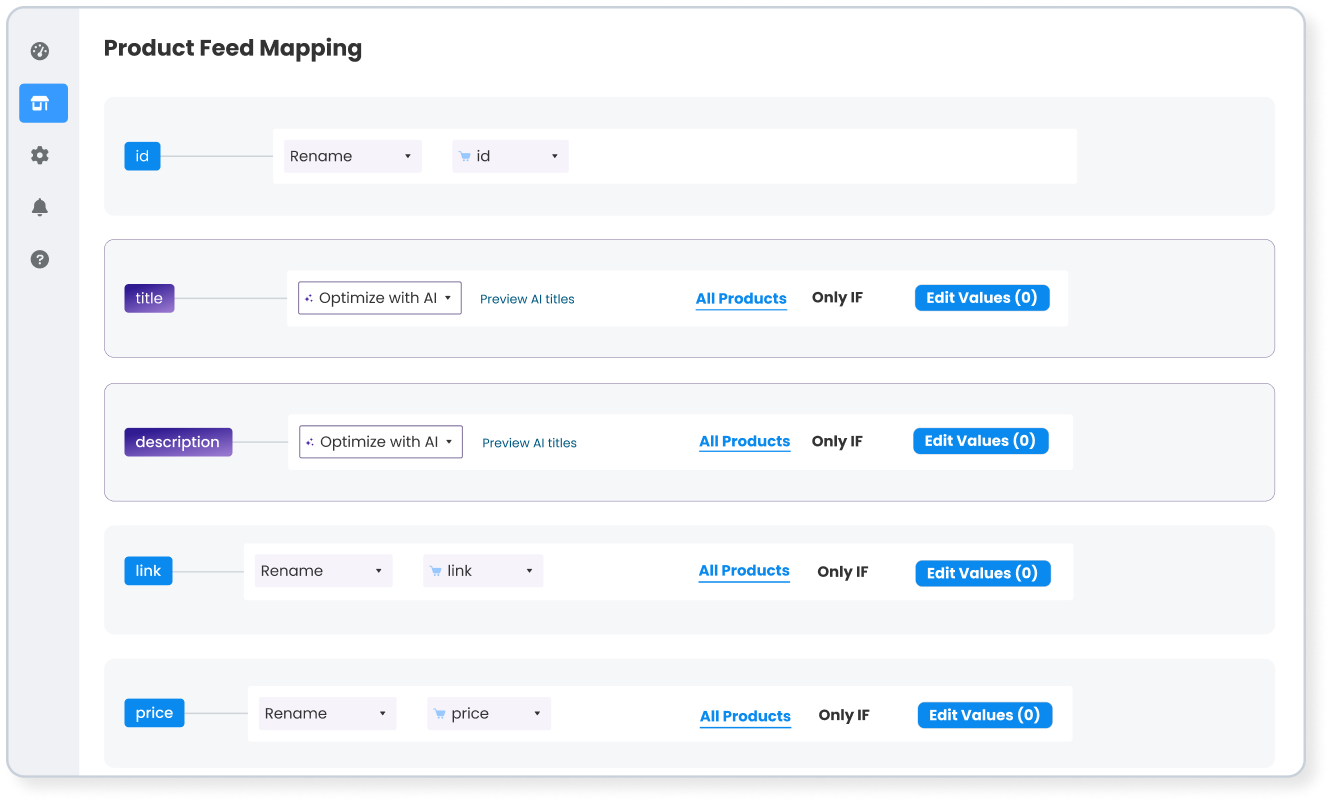Expand the Rename dropdown in id row

tap(352, 156)
